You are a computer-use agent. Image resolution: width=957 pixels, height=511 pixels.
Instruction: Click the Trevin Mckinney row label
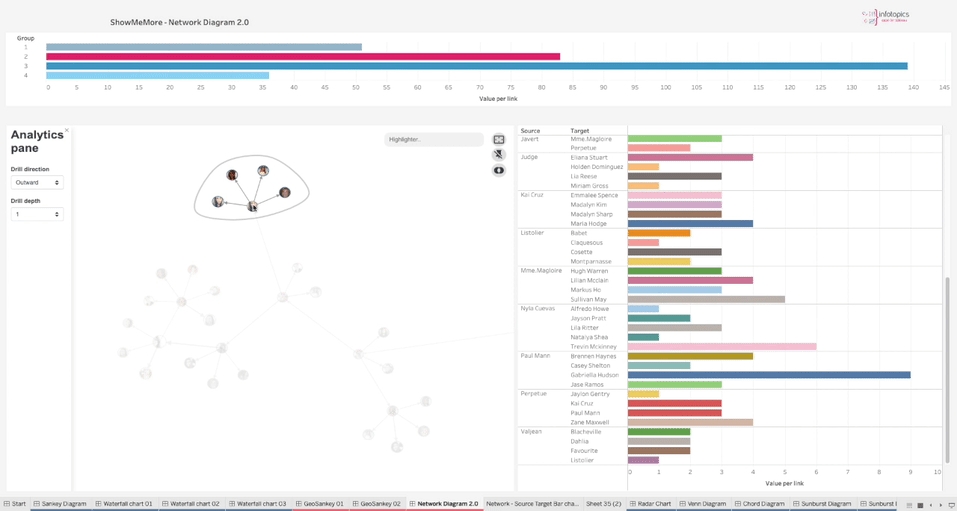pos(593,347)
